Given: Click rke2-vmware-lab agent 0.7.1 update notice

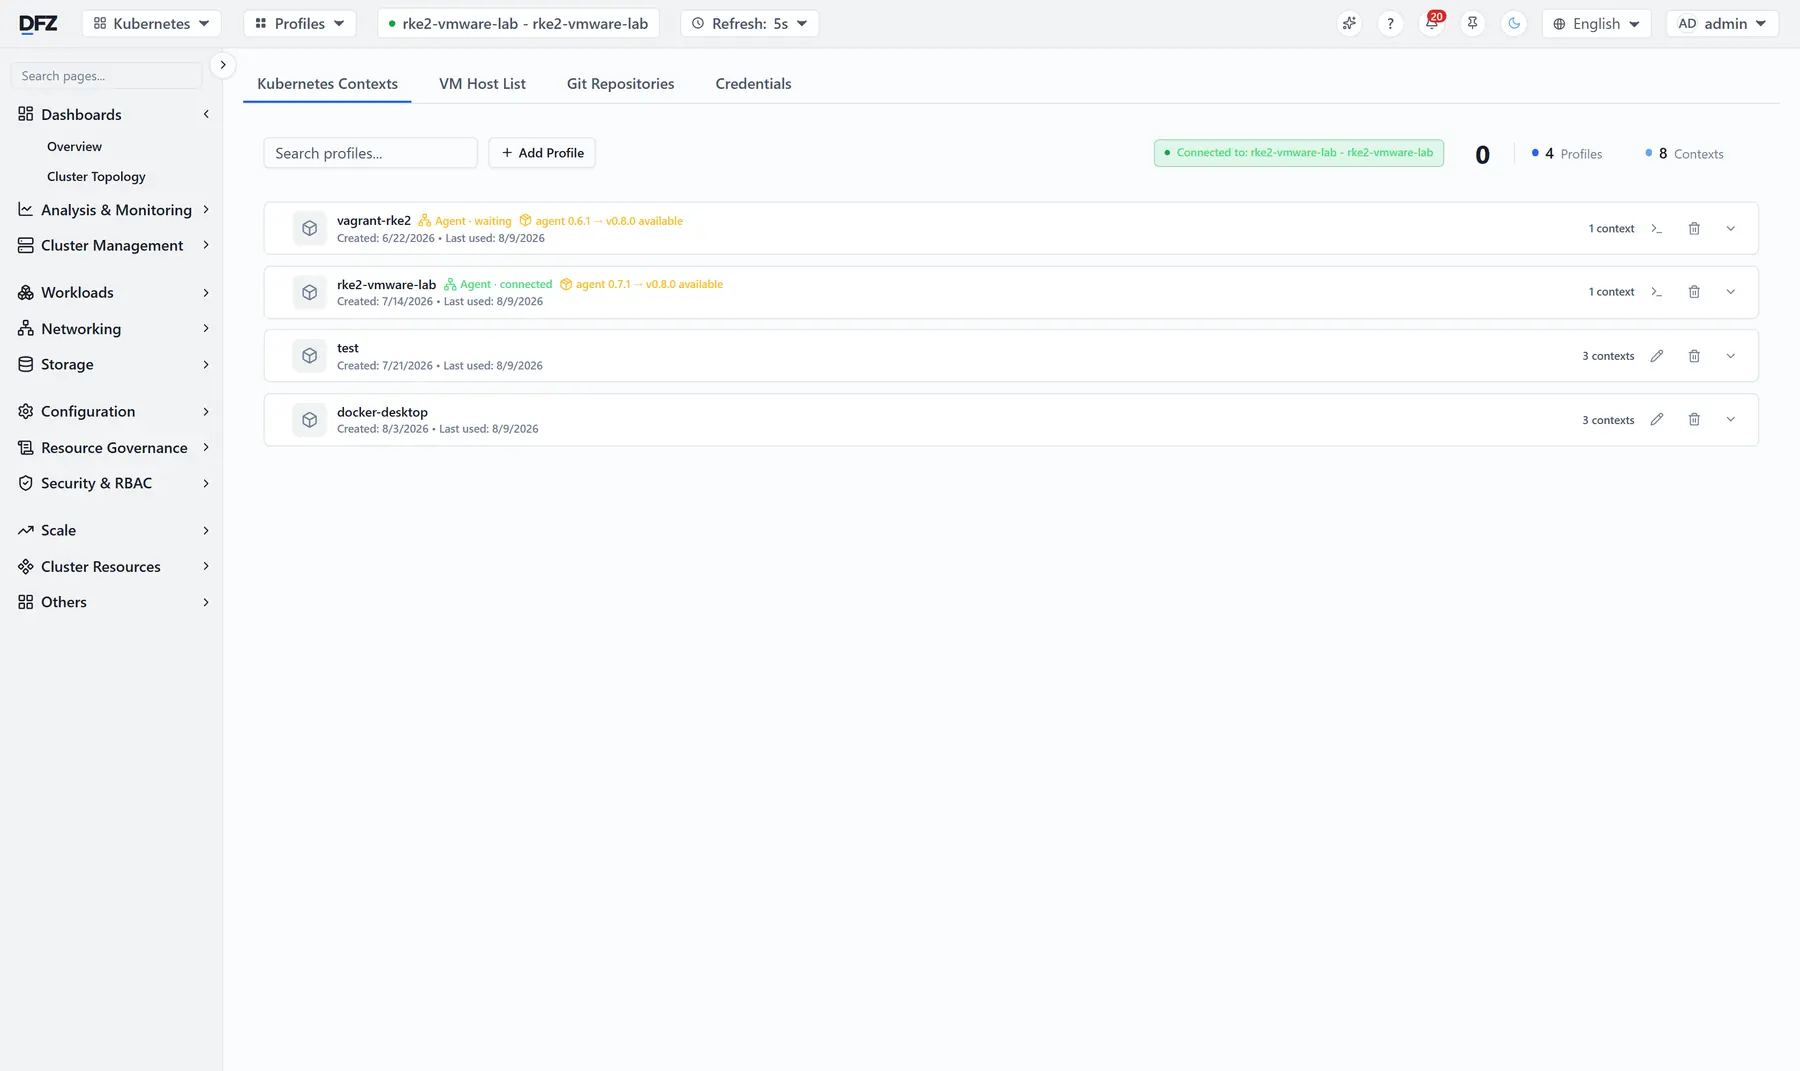Looking at the screenshot, I should pos(641,285).
